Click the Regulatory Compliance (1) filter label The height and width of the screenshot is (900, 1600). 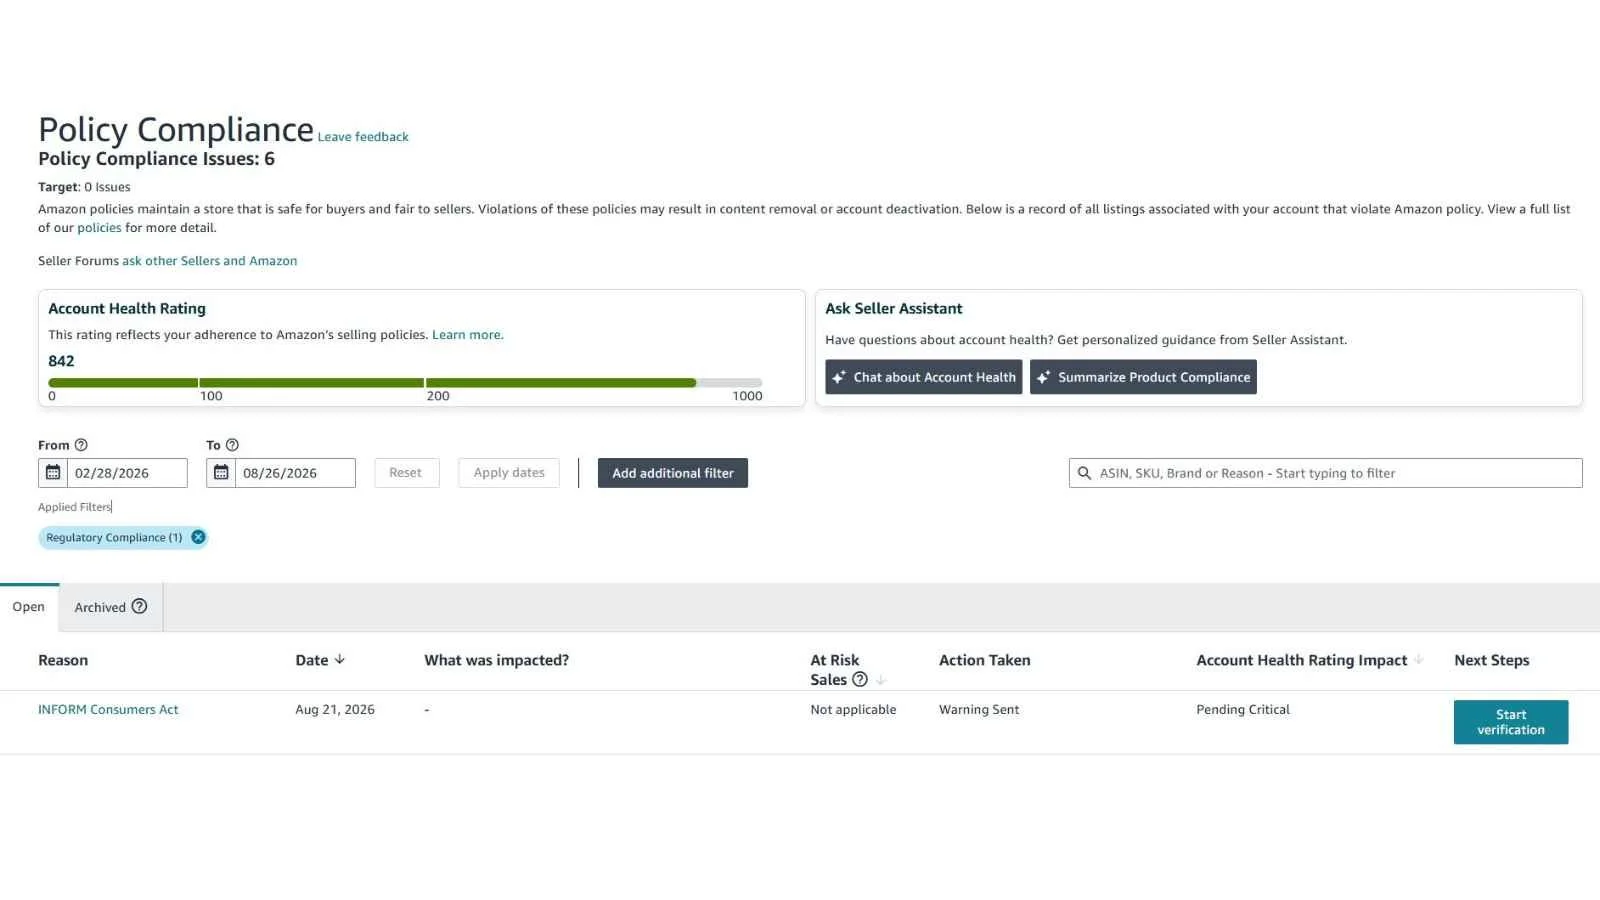coord(114,538)
